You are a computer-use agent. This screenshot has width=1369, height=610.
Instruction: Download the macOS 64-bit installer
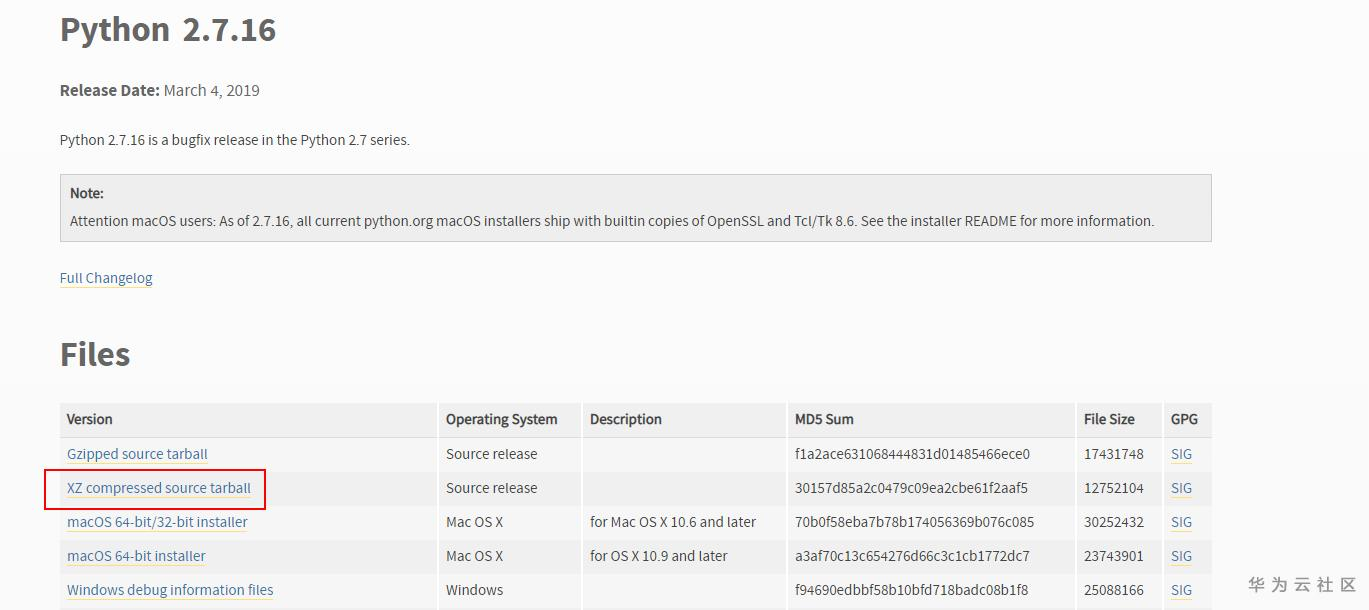(x=136, y=556)
